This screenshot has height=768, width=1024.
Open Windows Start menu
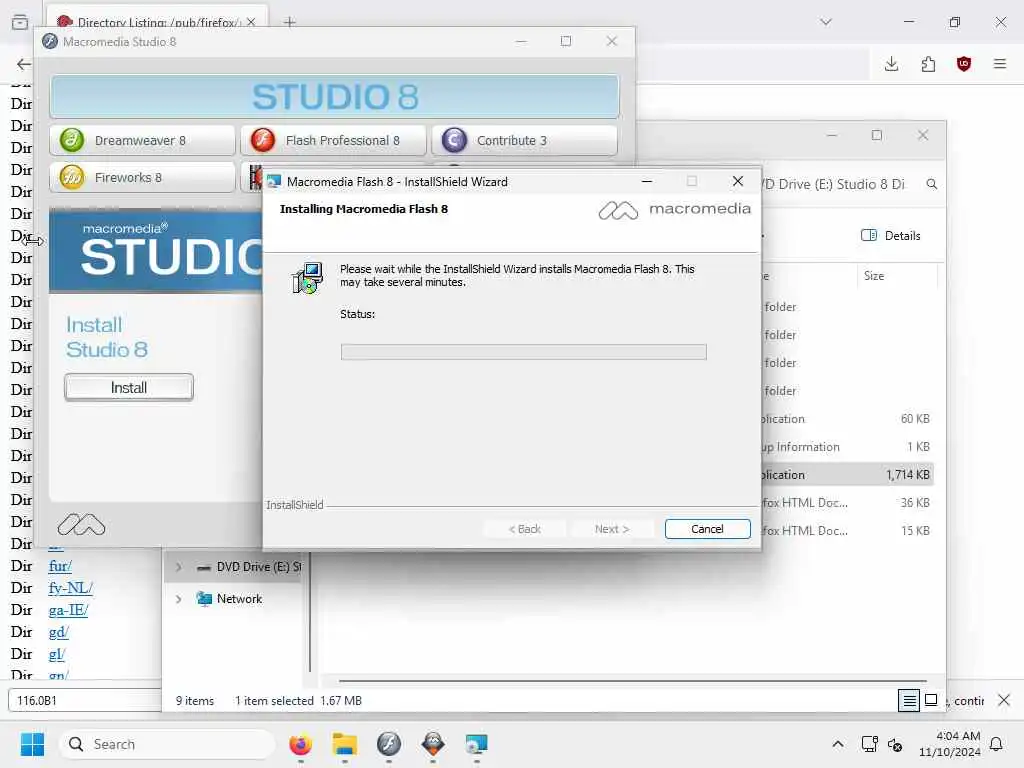tap(32, 744)
